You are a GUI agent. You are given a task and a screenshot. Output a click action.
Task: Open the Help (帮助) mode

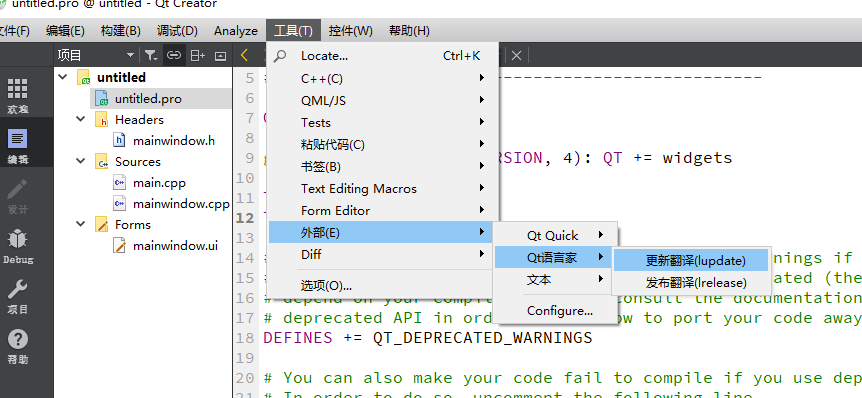pos(17,346)
